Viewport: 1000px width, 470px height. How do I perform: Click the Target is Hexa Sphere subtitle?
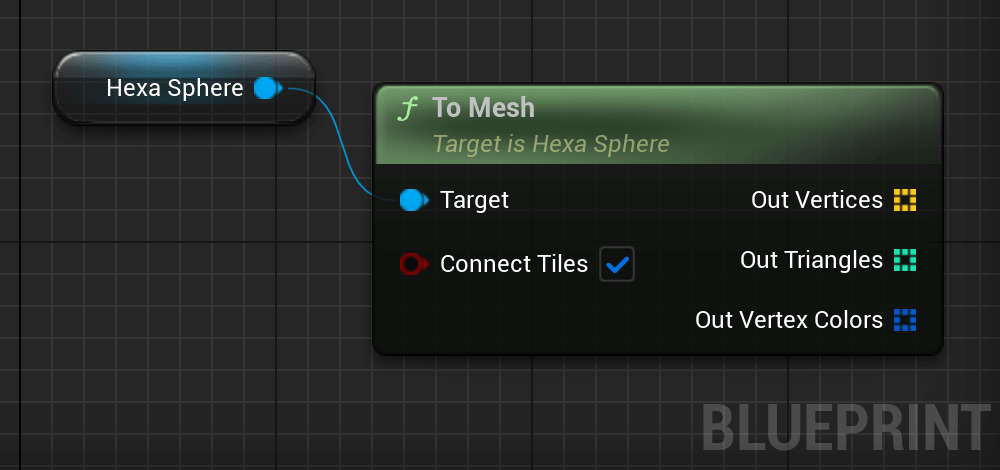click(x=551, y=144)
